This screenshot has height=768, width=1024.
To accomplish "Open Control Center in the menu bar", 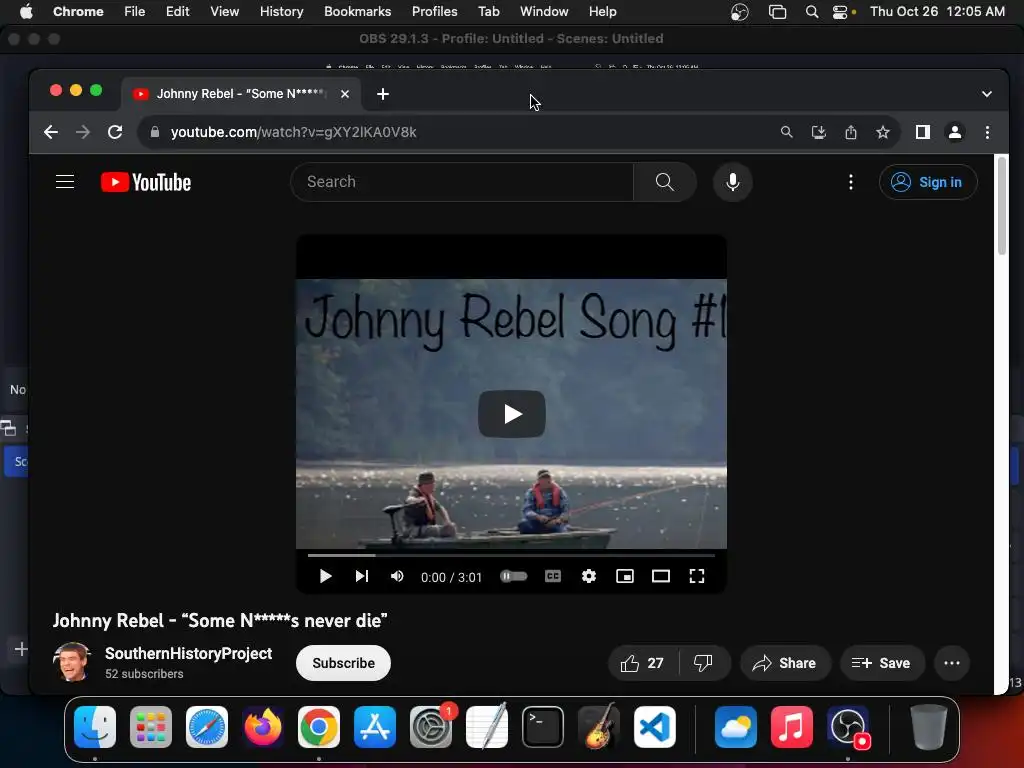I will pos(840,11).
